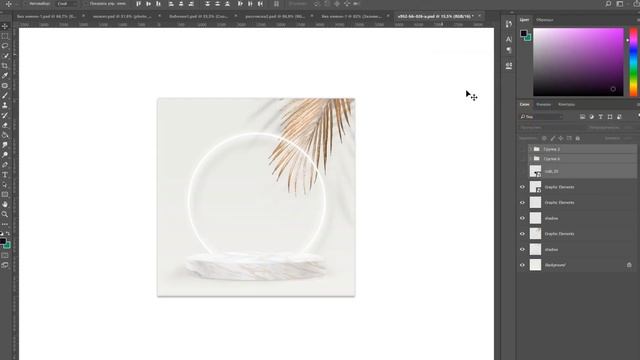Switch to the Контуры (Paths) tab
Viewport: 640px width, 360px height.
(566, 104)
